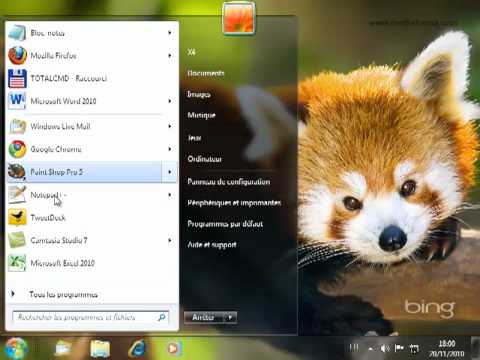Launch Google Chrome from its icon

pyautogui.click(x=17, y=149)
